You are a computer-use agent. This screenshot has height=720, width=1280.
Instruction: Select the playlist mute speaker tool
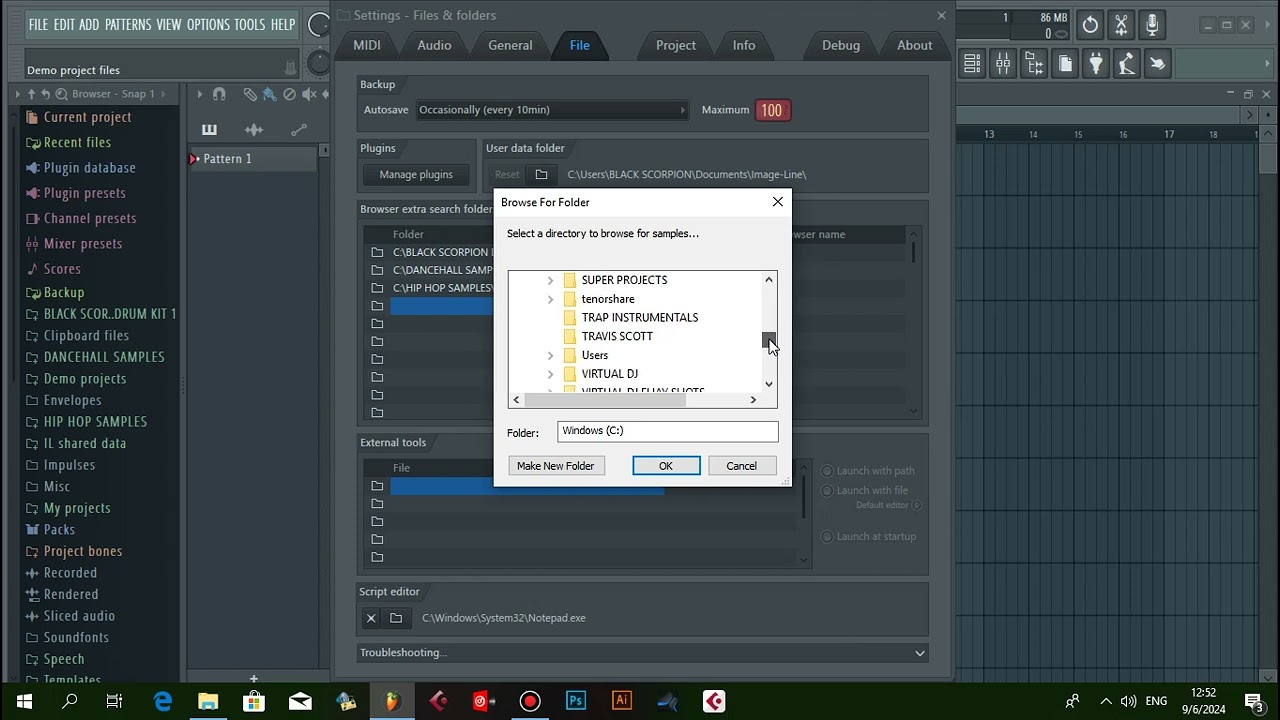(309, 94)
